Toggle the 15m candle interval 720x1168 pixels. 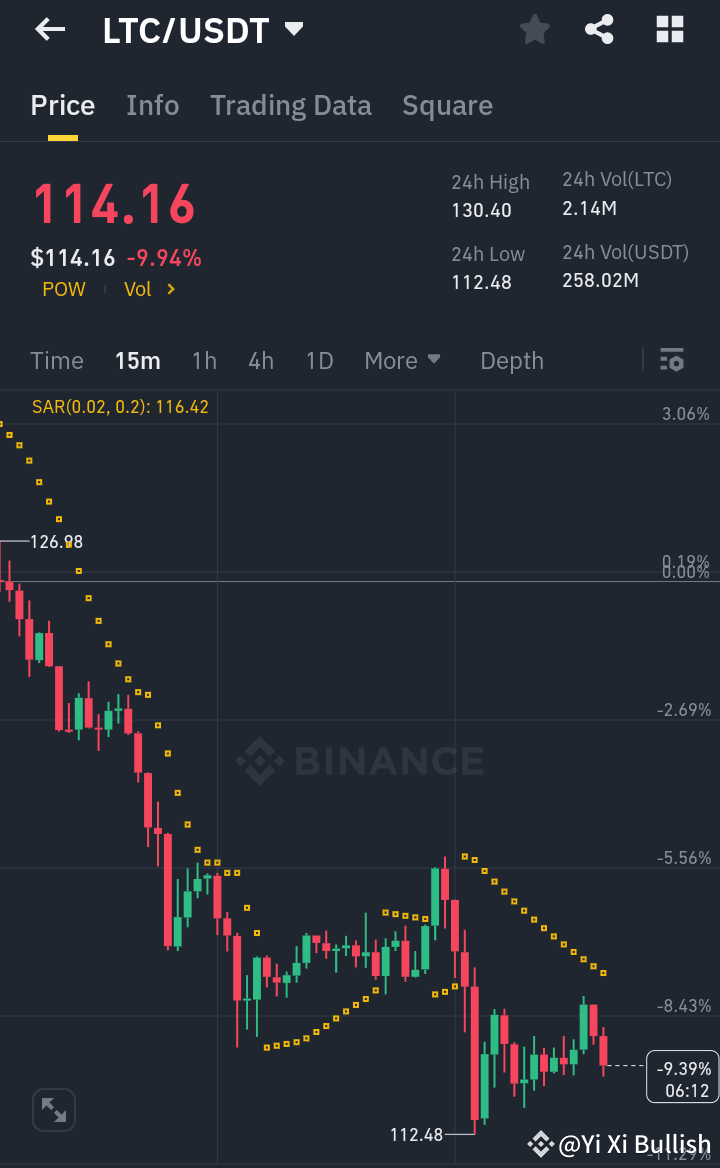pos(138,360)
